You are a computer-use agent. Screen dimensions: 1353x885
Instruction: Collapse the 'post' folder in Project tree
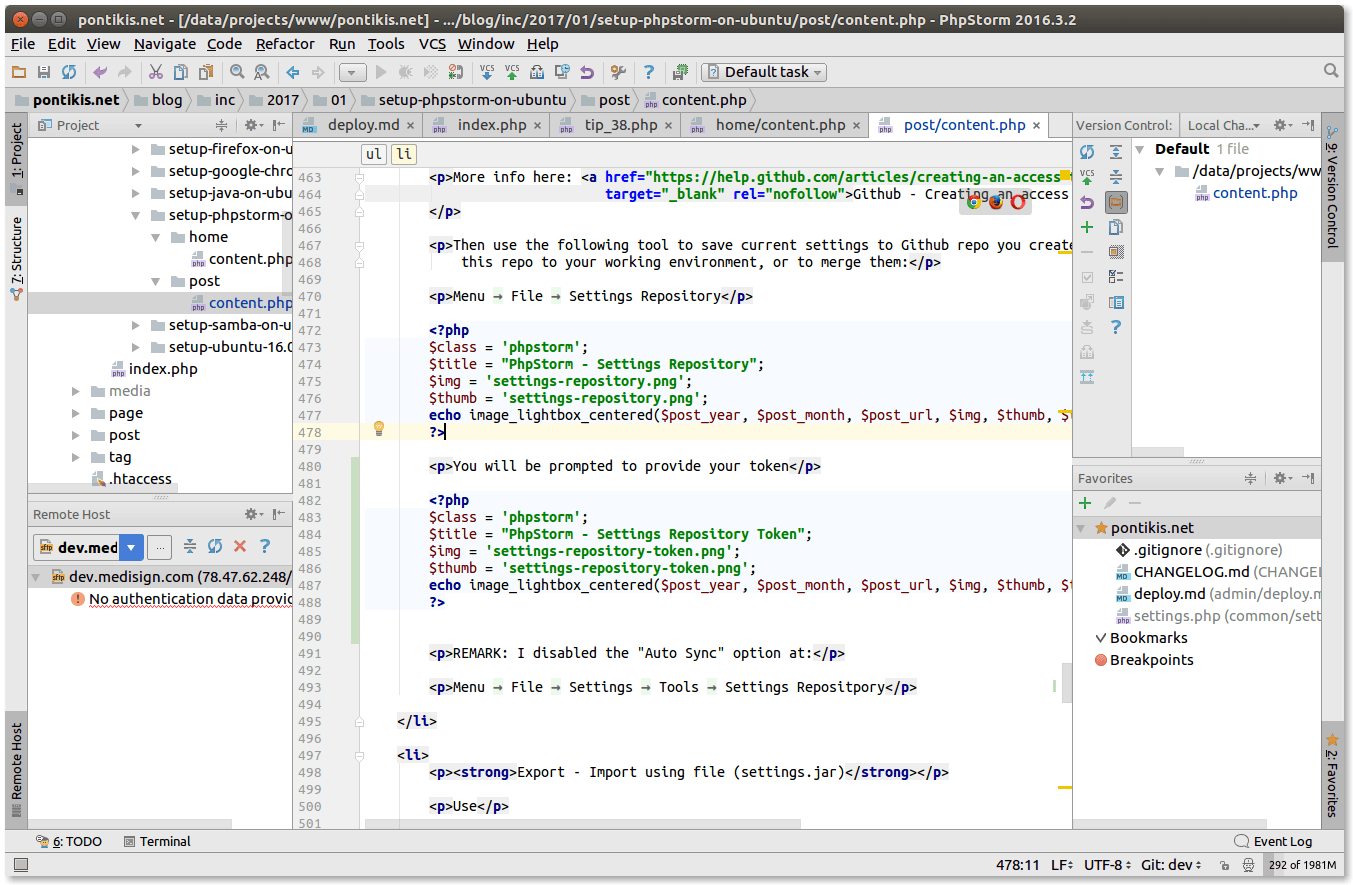(x=156, y=281)
